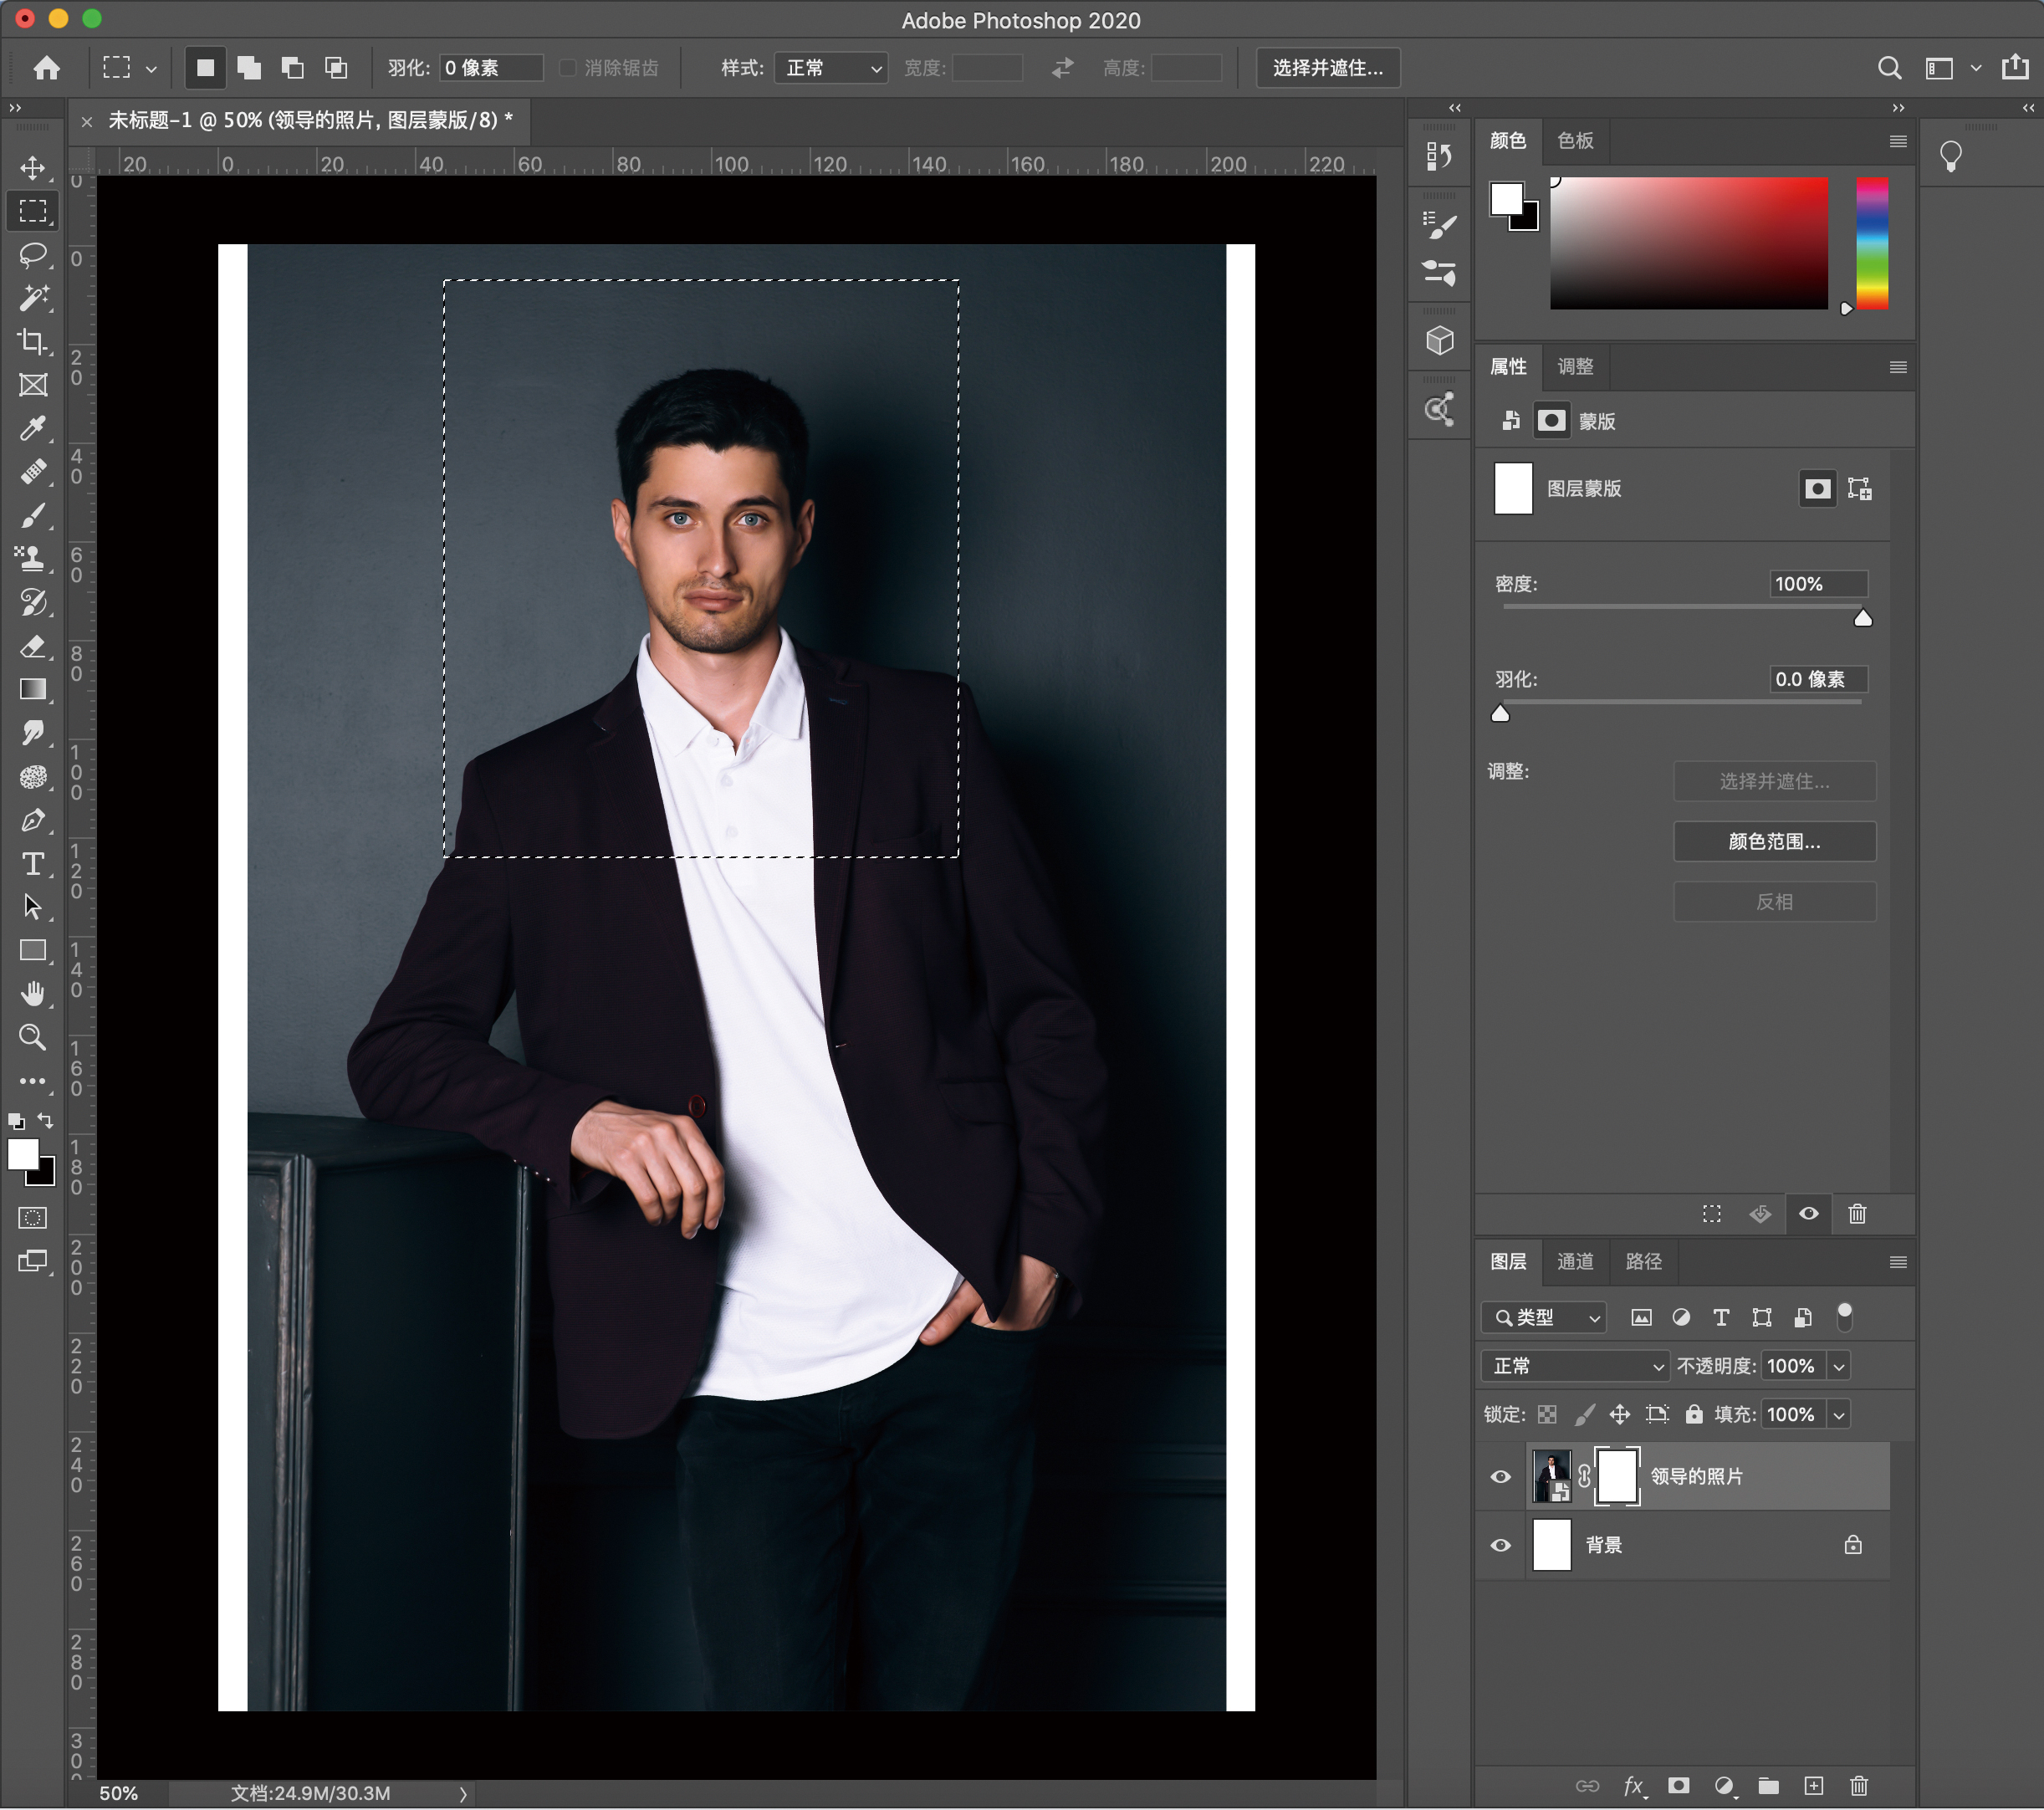Image resolution: width=2044 pixels, height=1810 pixels.
Task: Click the 羽化 feather input in options bar
Action: tap(491, 67)
